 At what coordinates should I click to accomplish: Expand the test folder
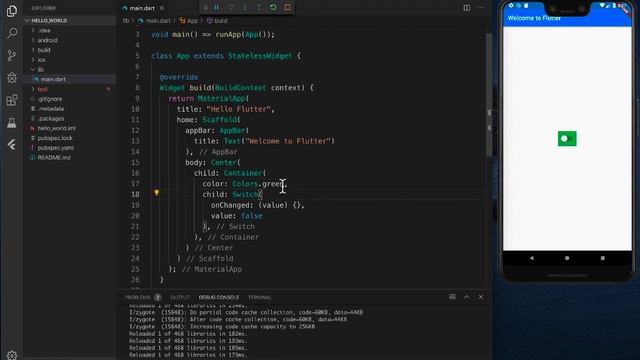42,89
